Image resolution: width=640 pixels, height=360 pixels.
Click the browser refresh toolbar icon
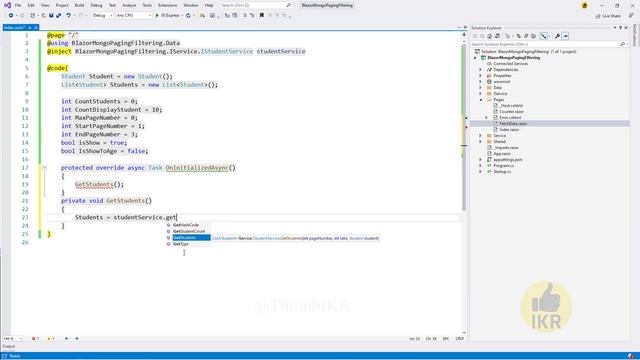click(x=188, y=16)
